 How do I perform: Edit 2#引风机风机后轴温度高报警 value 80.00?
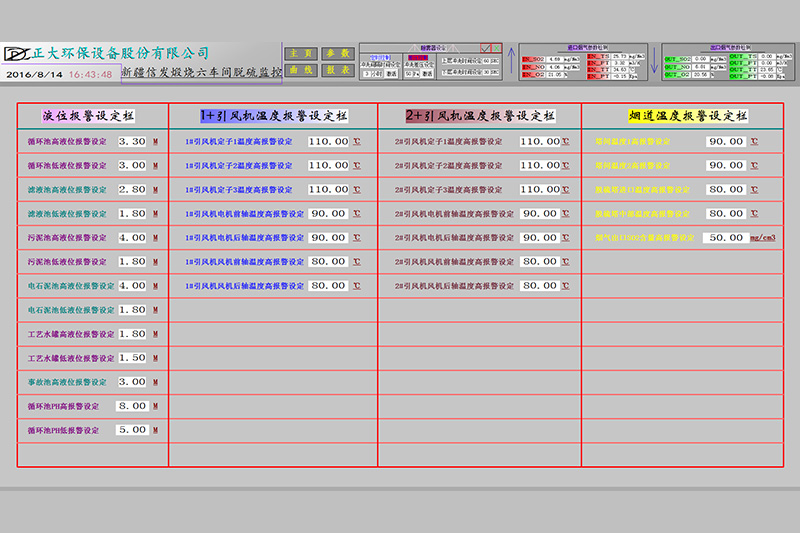(540, 286)
